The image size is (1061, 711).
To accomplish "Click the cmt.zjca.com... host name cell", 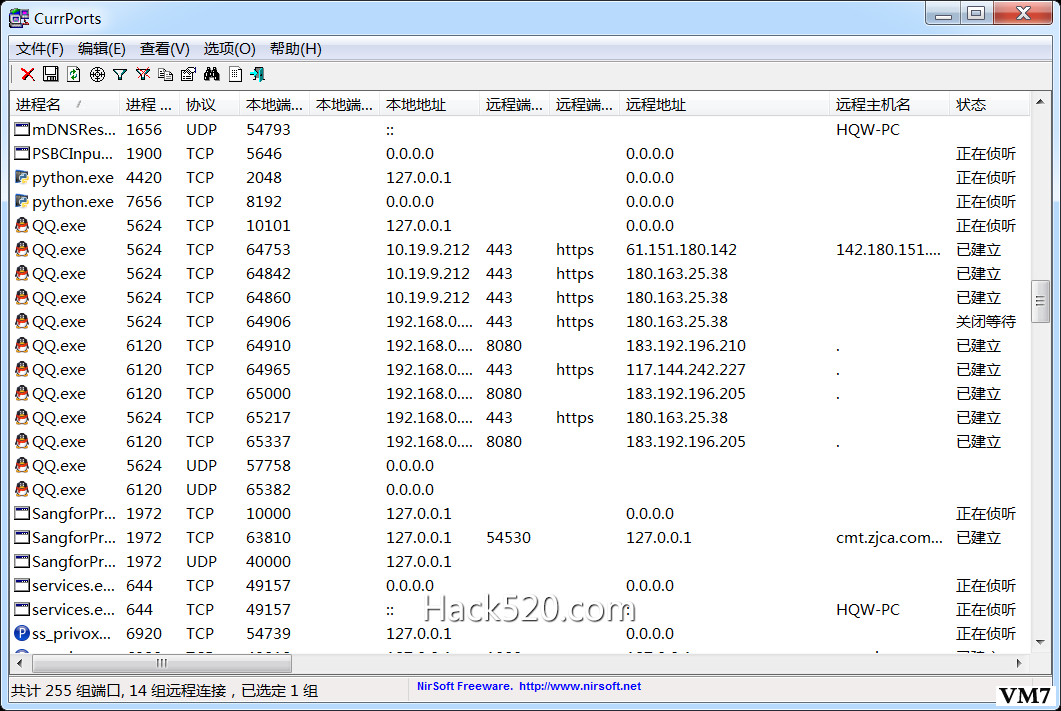I will click(889, 538).
